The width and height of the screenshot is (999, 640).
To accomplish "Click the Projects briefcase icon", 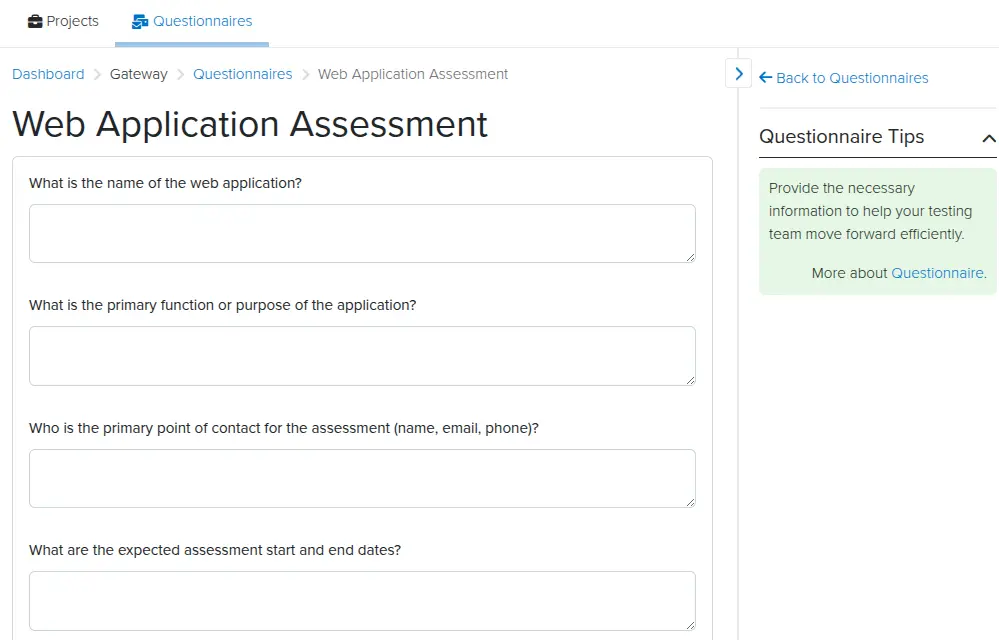I will tap(35, 22).
